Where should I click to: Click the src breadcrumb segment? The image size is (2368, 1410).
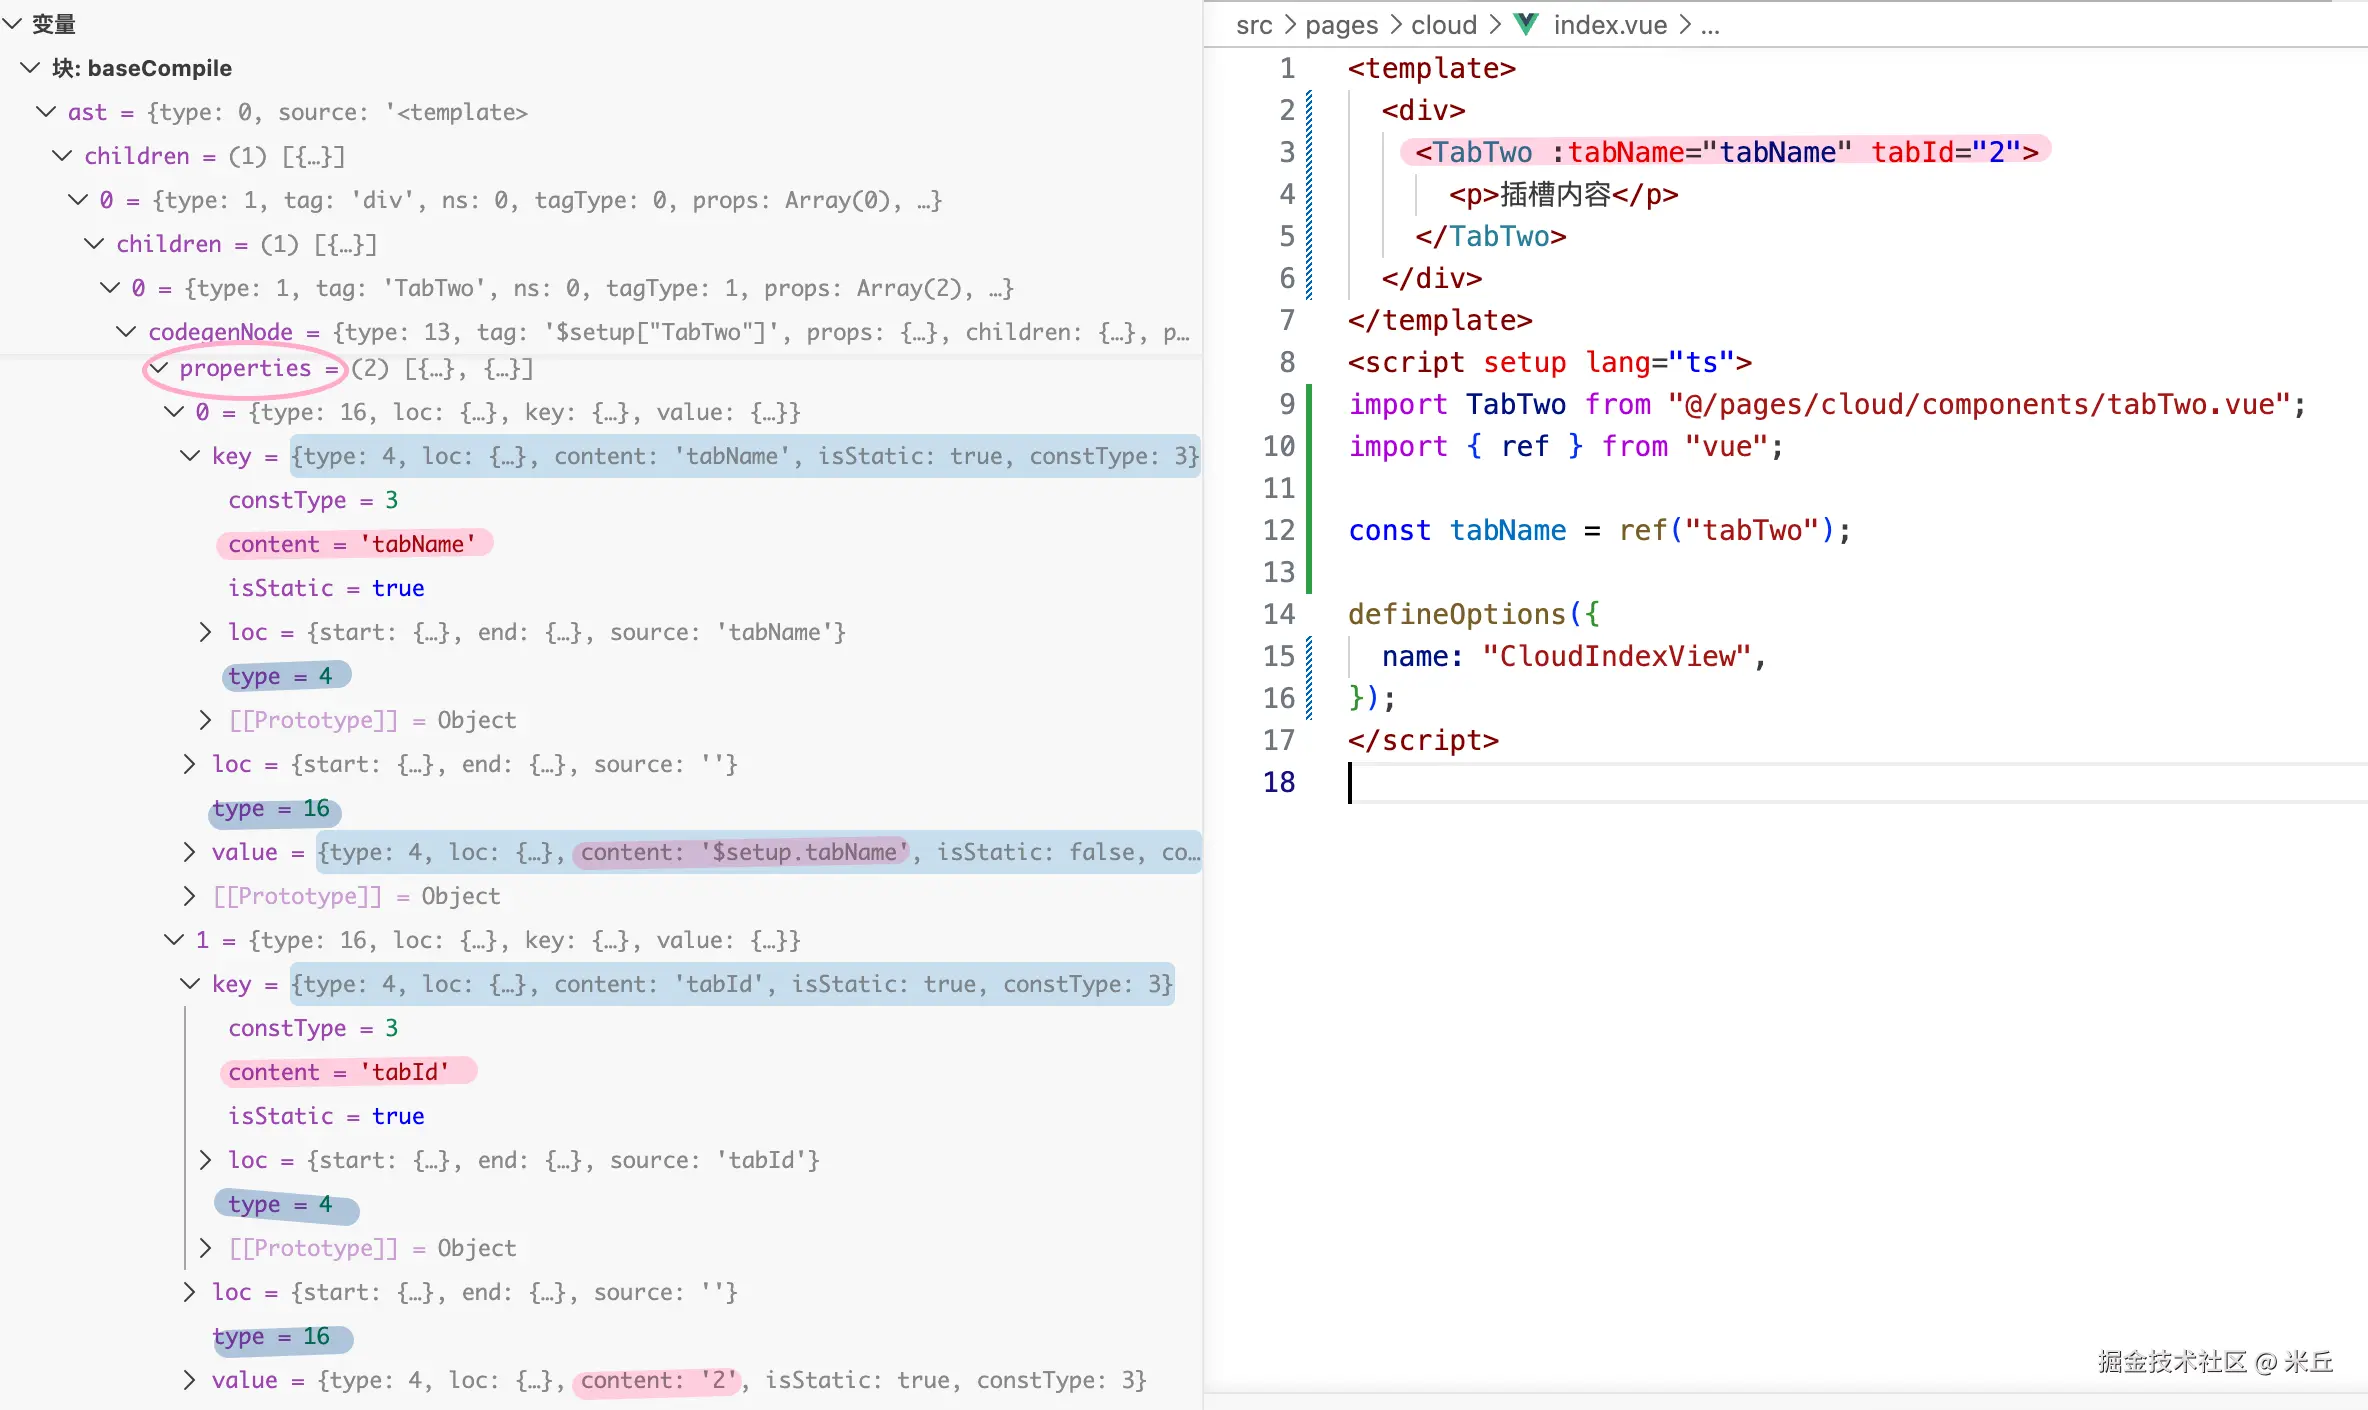pyautogui.click(x=1254, y=24)
